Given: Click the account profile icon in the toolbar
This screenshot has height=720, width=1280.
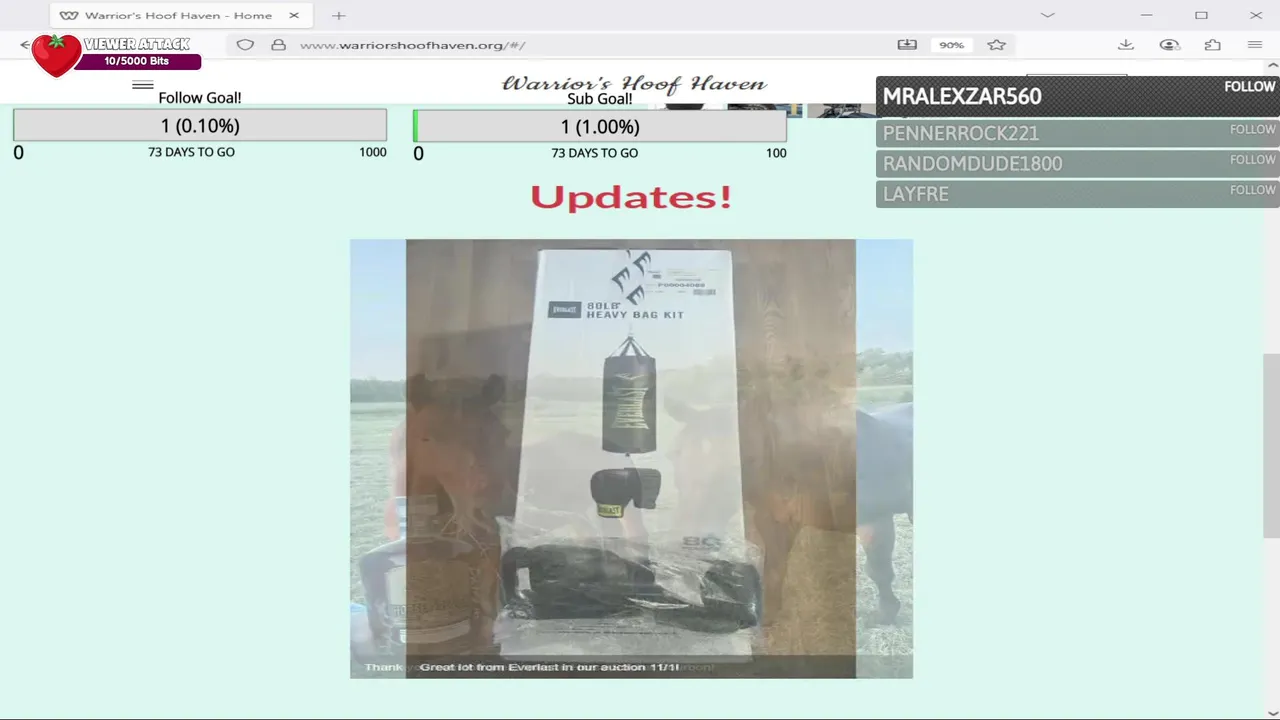Looking at the screenshot, I should point(1169,45).
